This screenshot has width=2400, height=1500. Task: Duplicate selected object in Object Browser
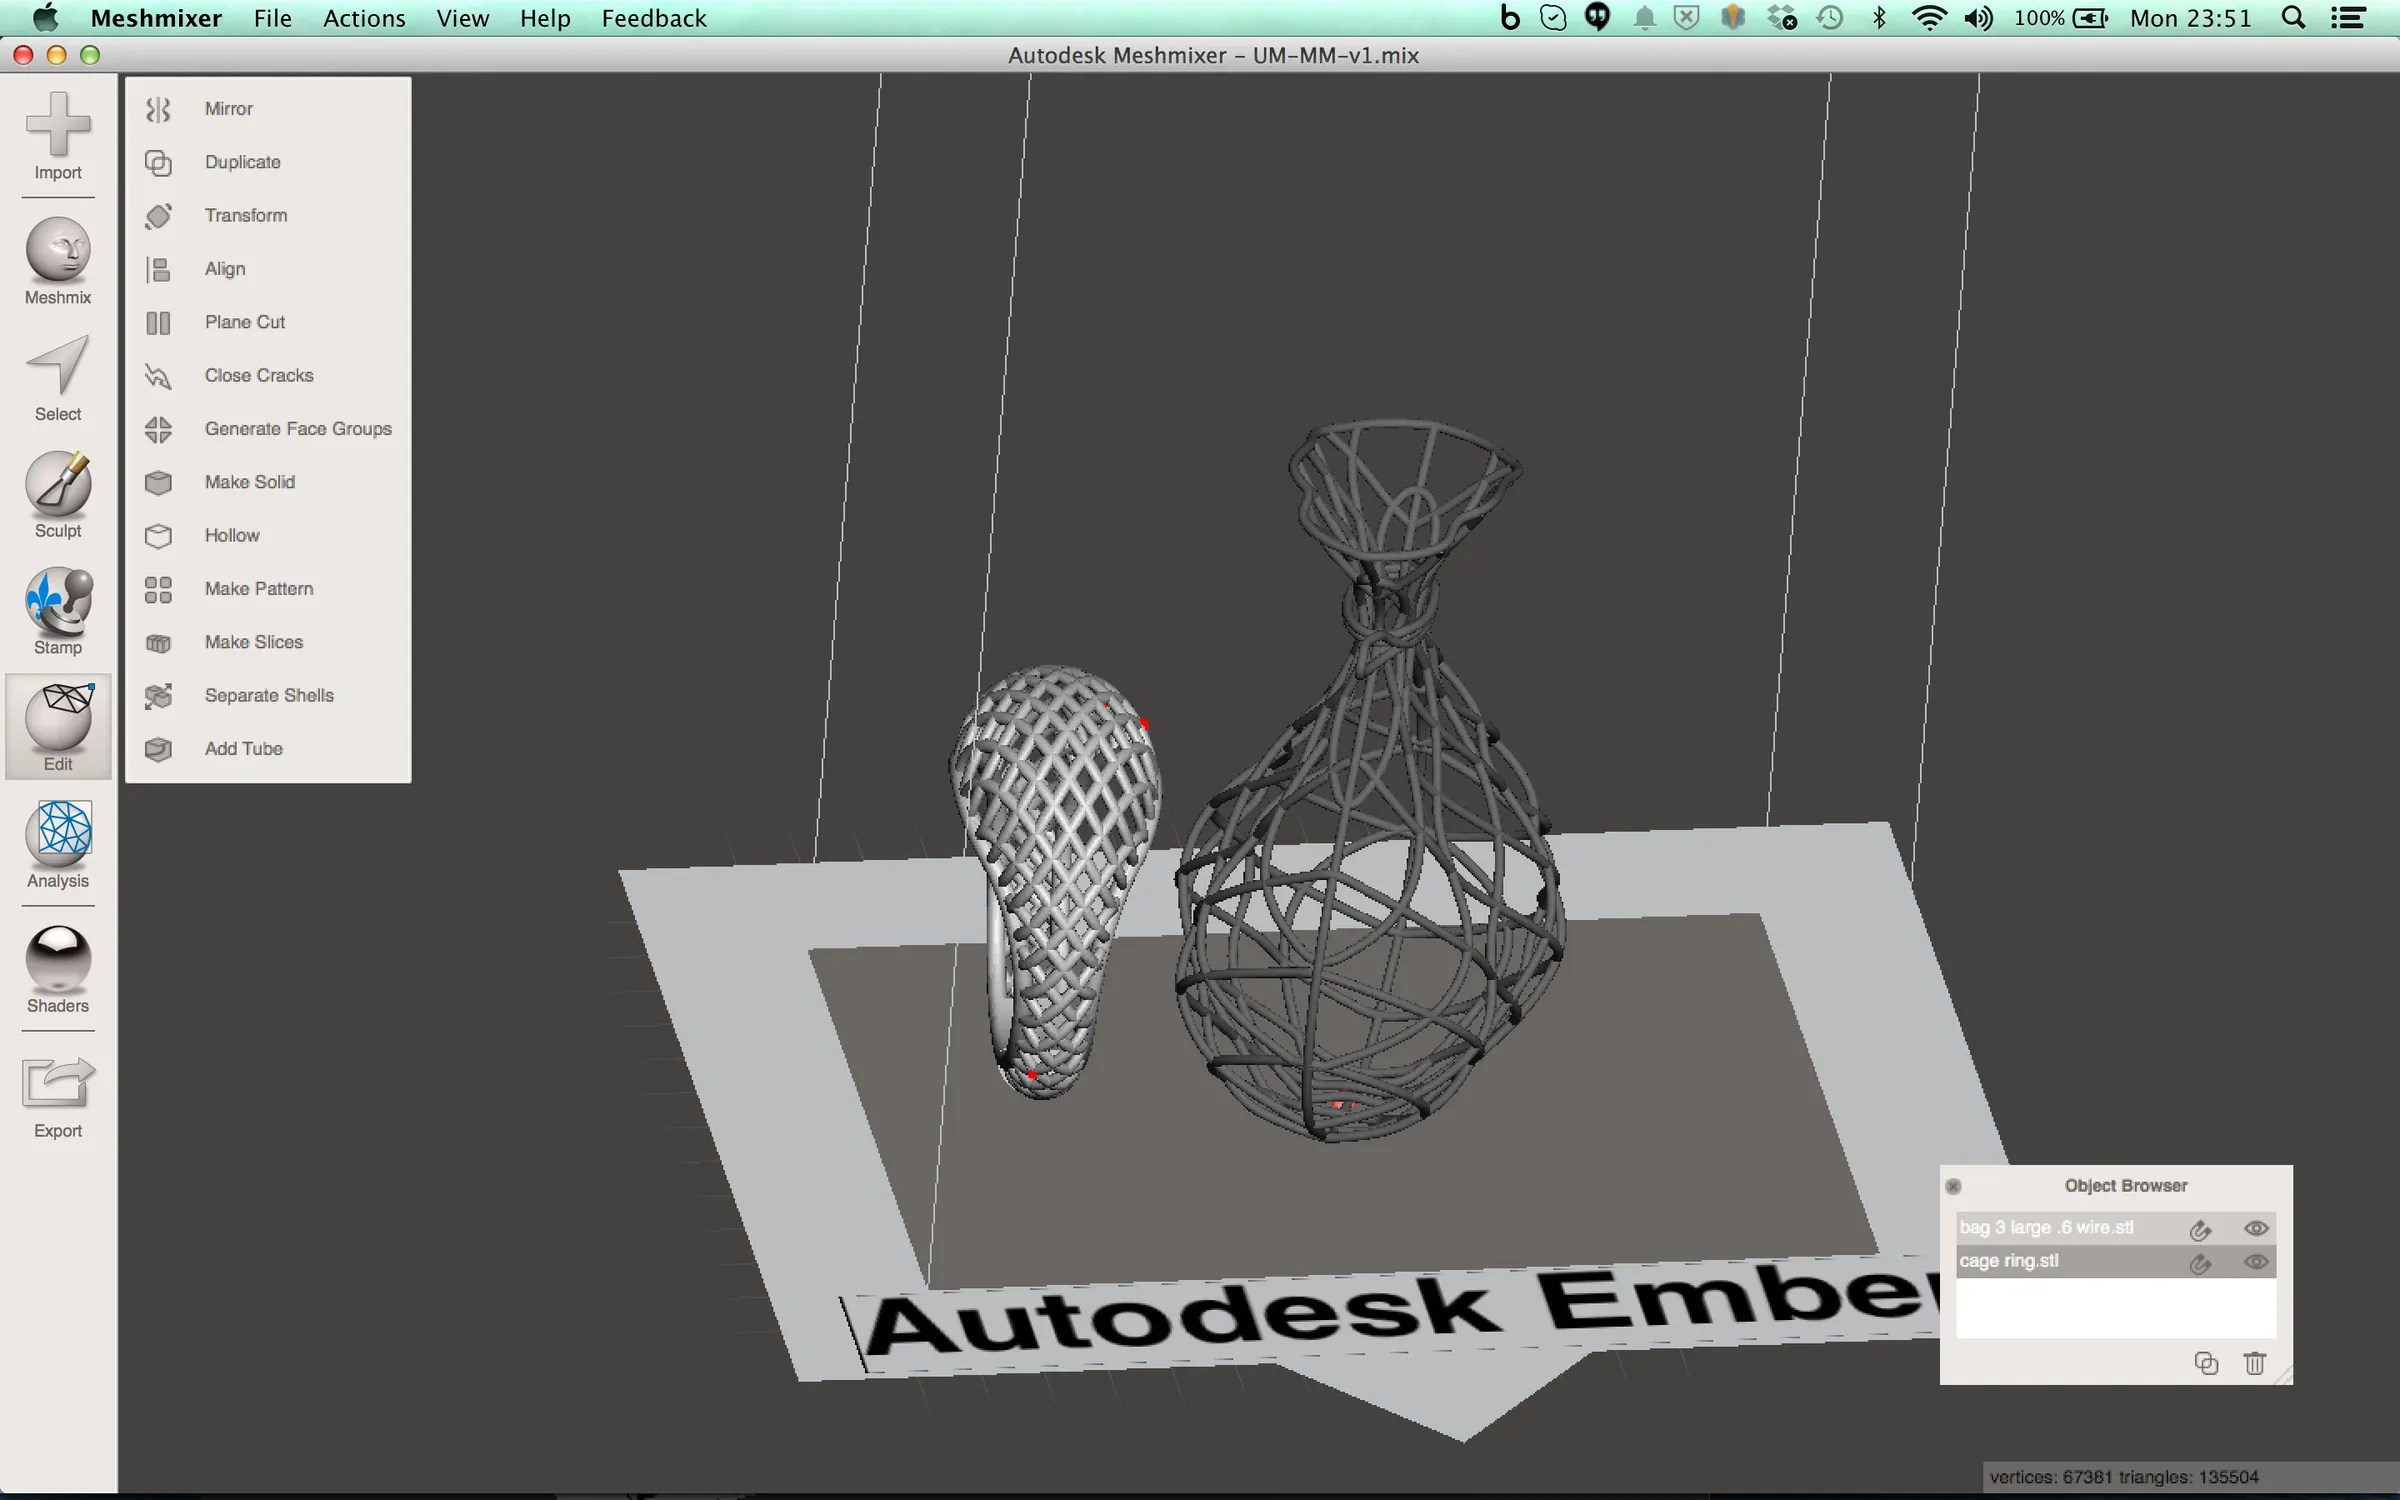(2206, 1363)
